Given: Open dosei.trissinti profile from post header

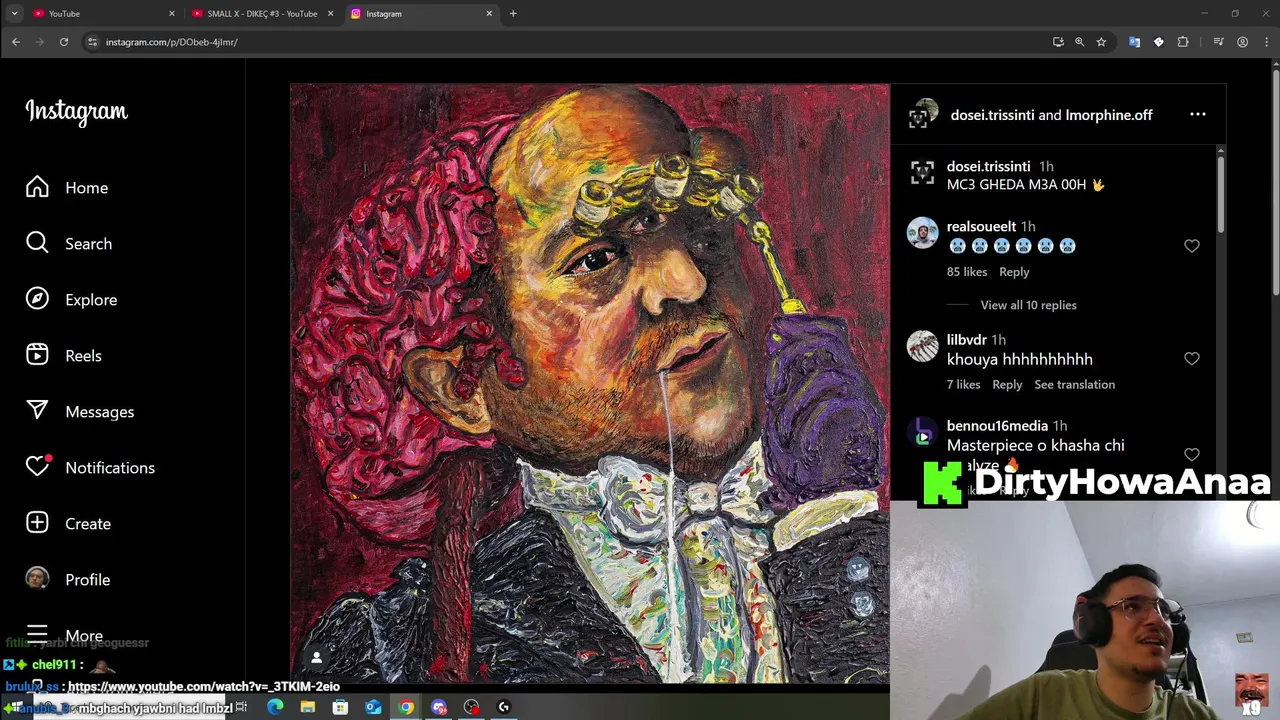Looking at the screenshot, I should (992, 115).
